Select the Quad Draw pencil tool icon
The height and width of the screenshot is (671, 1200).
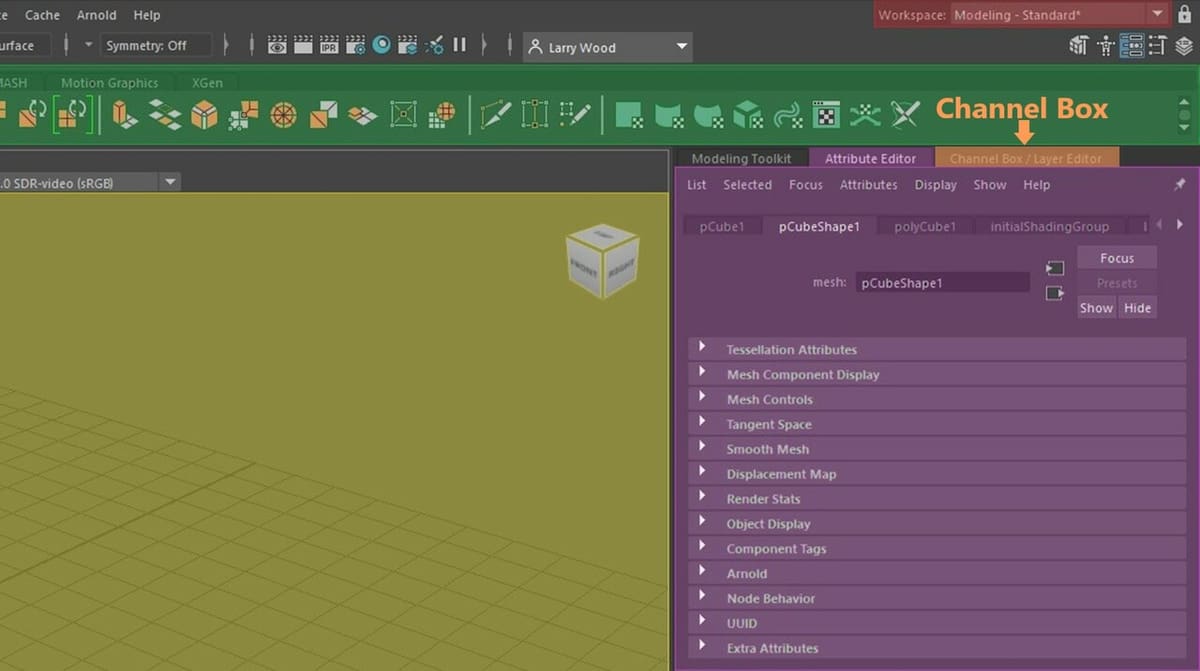pos(575,115)
